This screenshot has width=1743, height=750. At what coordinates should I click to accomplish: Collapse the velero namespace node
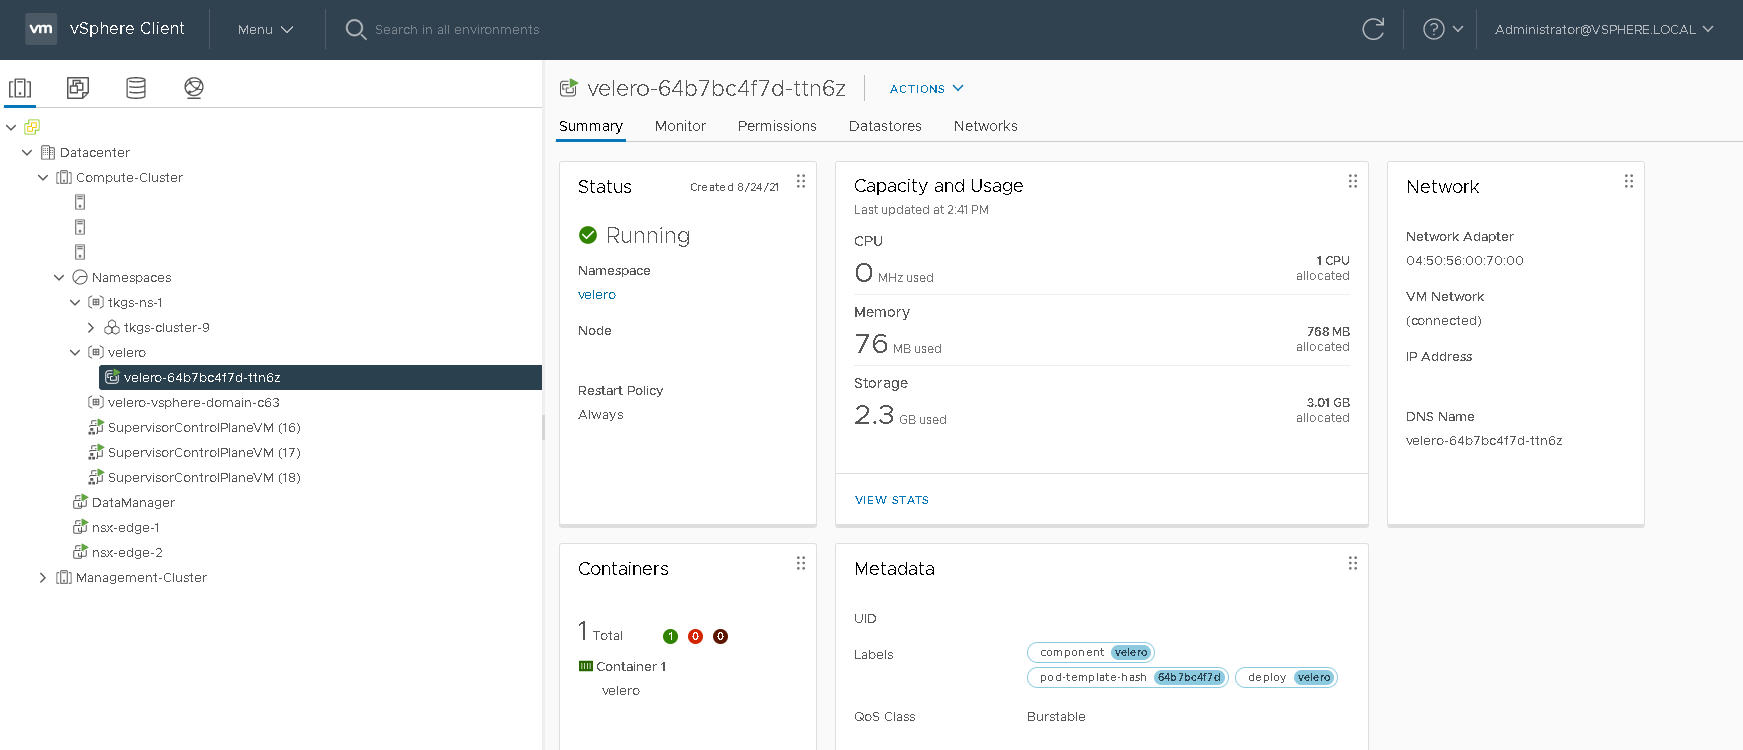click(75, 352)
